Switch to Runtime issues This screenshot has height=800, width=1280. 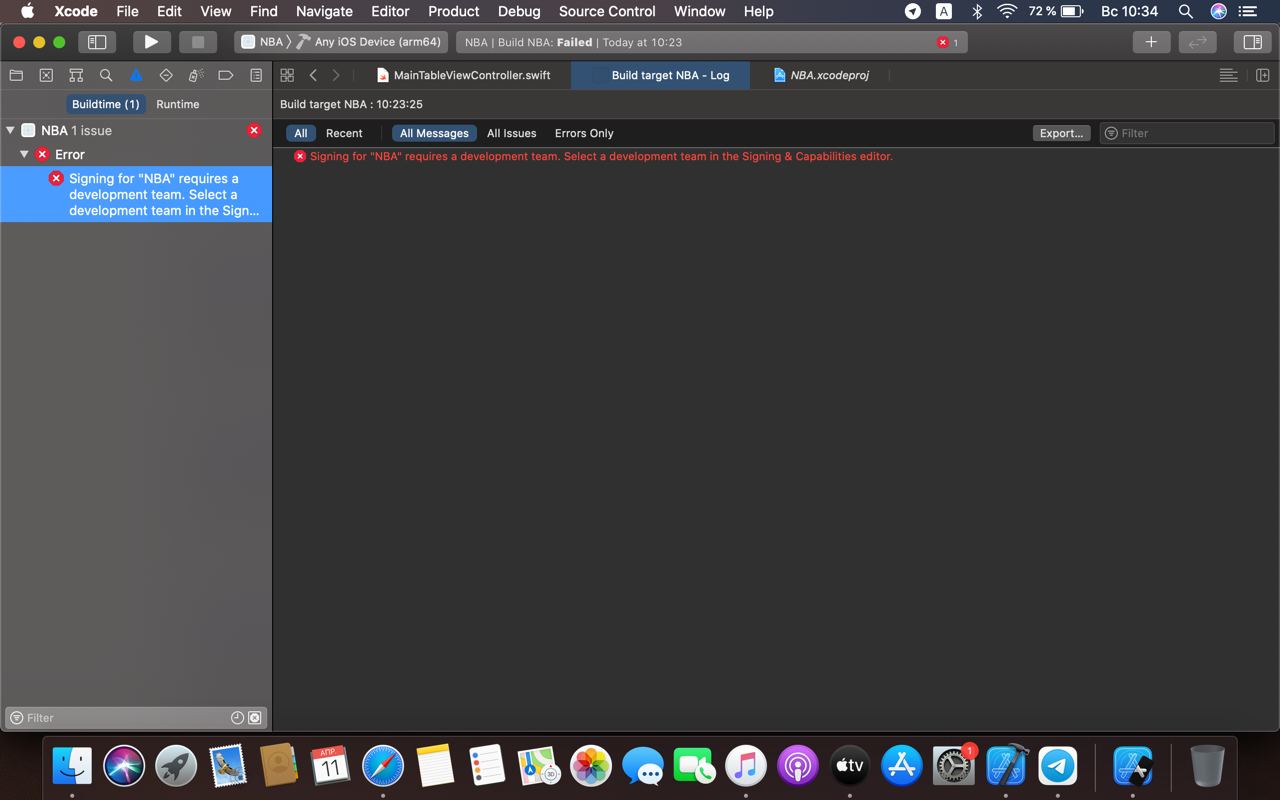click(177, 104)
